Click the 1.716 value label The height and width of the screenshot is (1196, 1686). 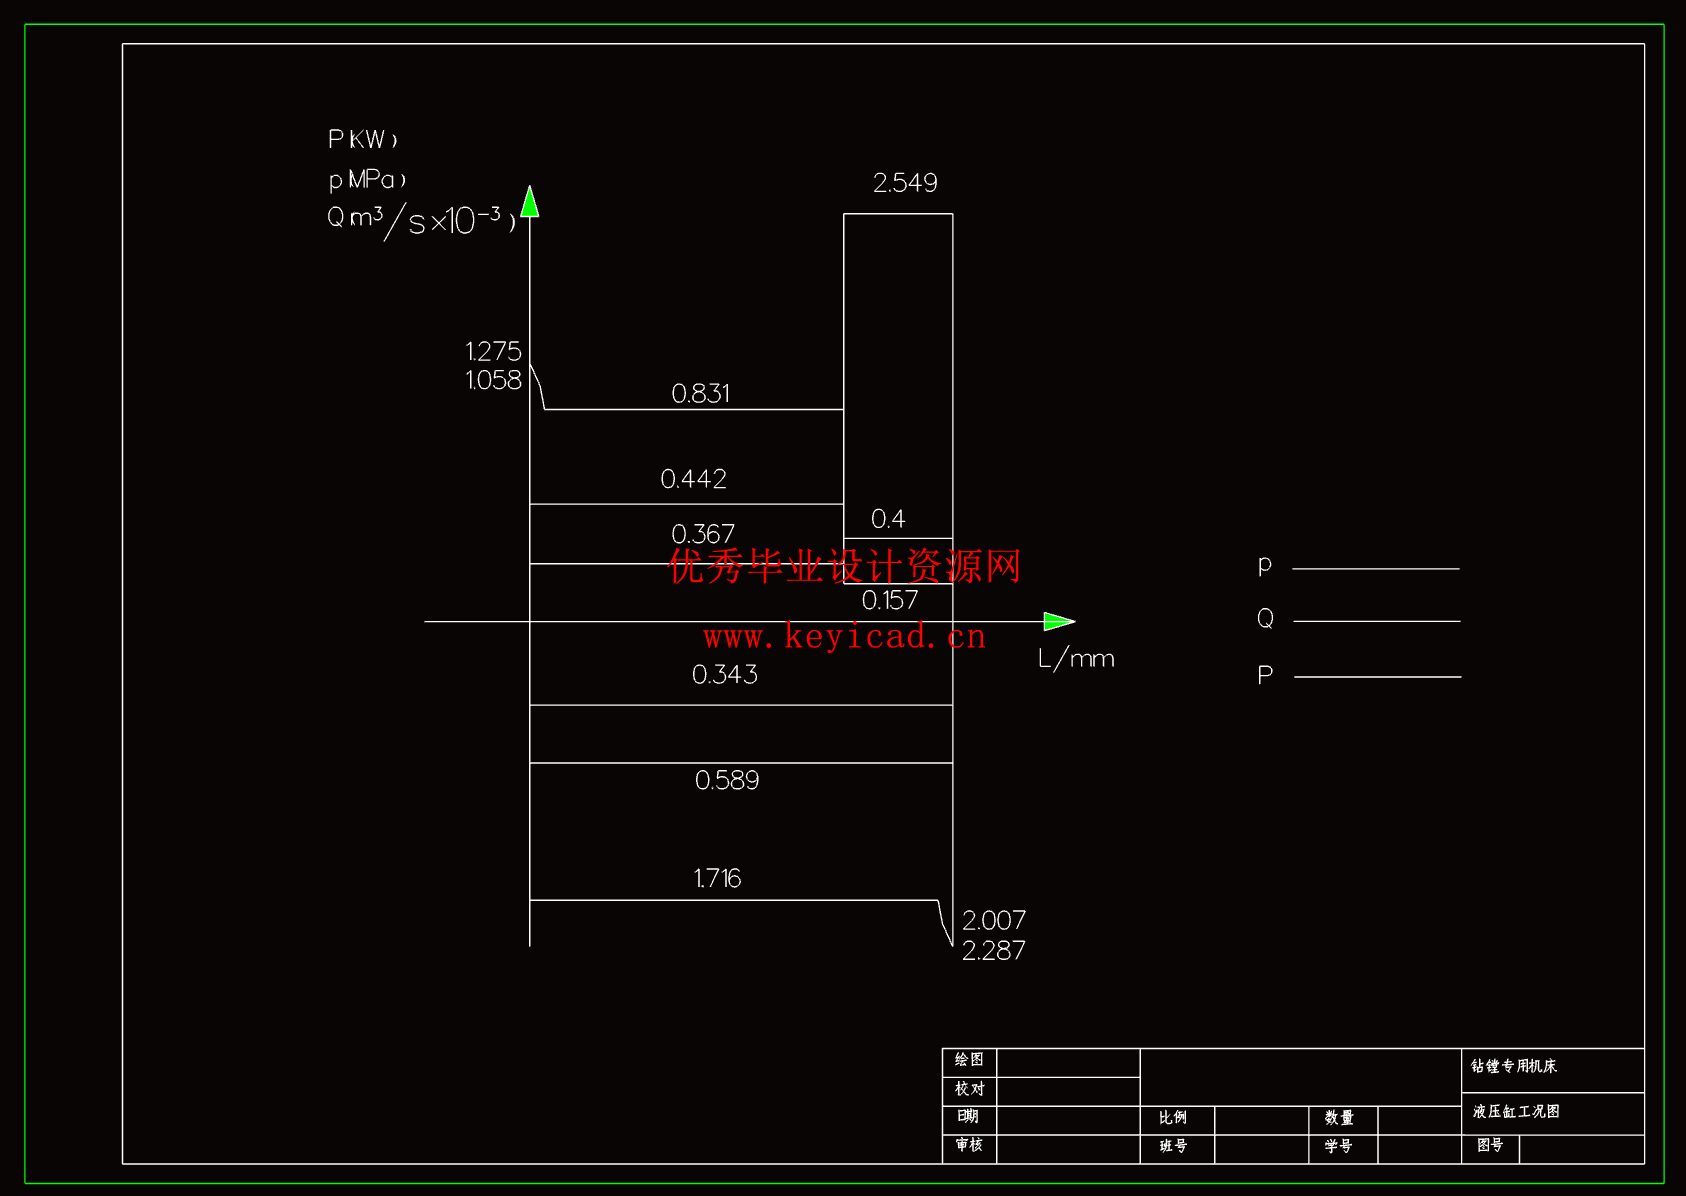(x=717, y=878)
